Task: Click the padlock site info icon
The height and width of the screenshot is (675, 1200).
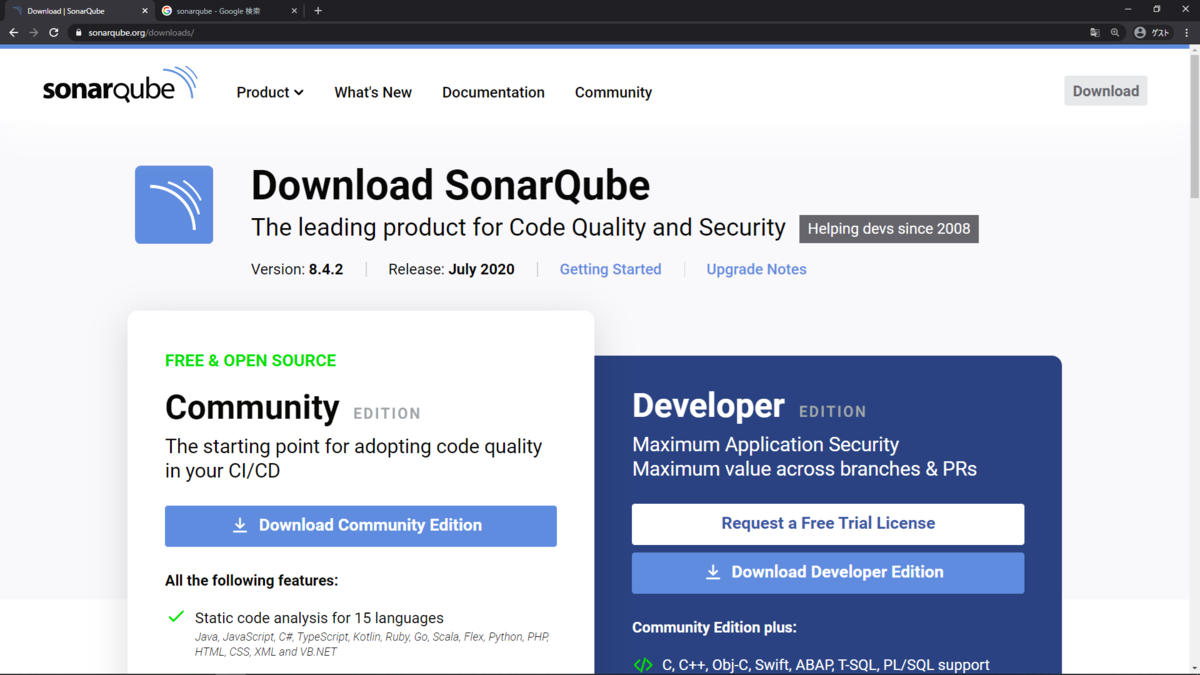Action: (x=78, y=33)
